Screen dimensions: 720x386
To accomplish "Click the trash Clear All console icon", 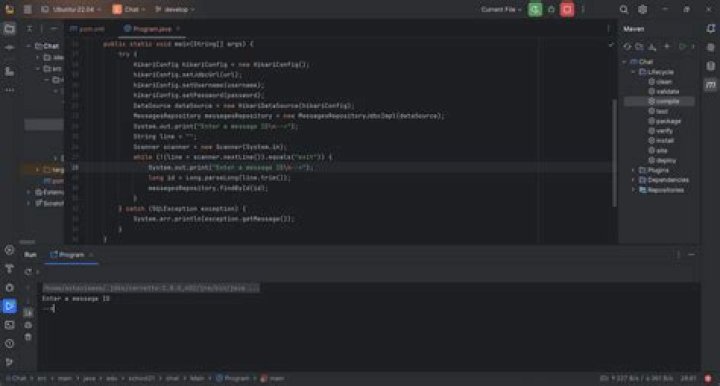I will tap(28, 337).
